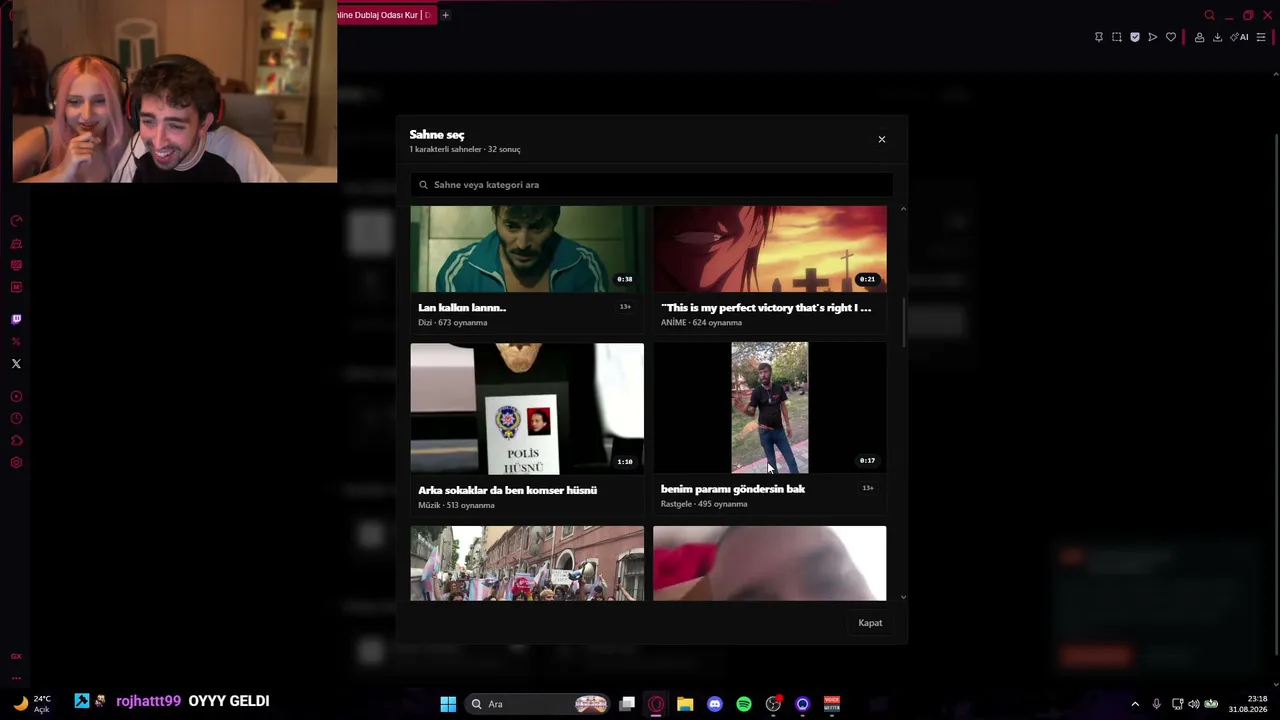This screenshot has width=1280, height=720.
Task: Open the downloads icon in toolbar
Action: point(1217,37)
